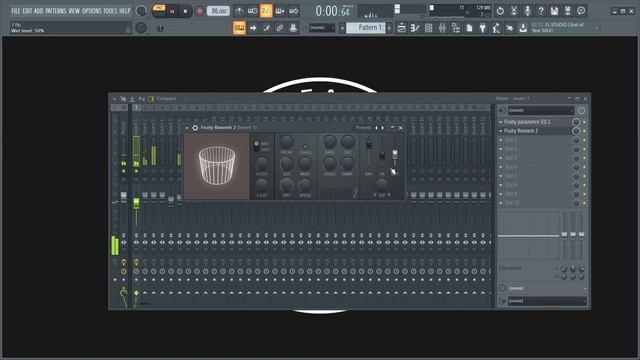Expand Fruity Reverb 2 slot menu
The height and width of the screenshot is (360, 640).
501,131
